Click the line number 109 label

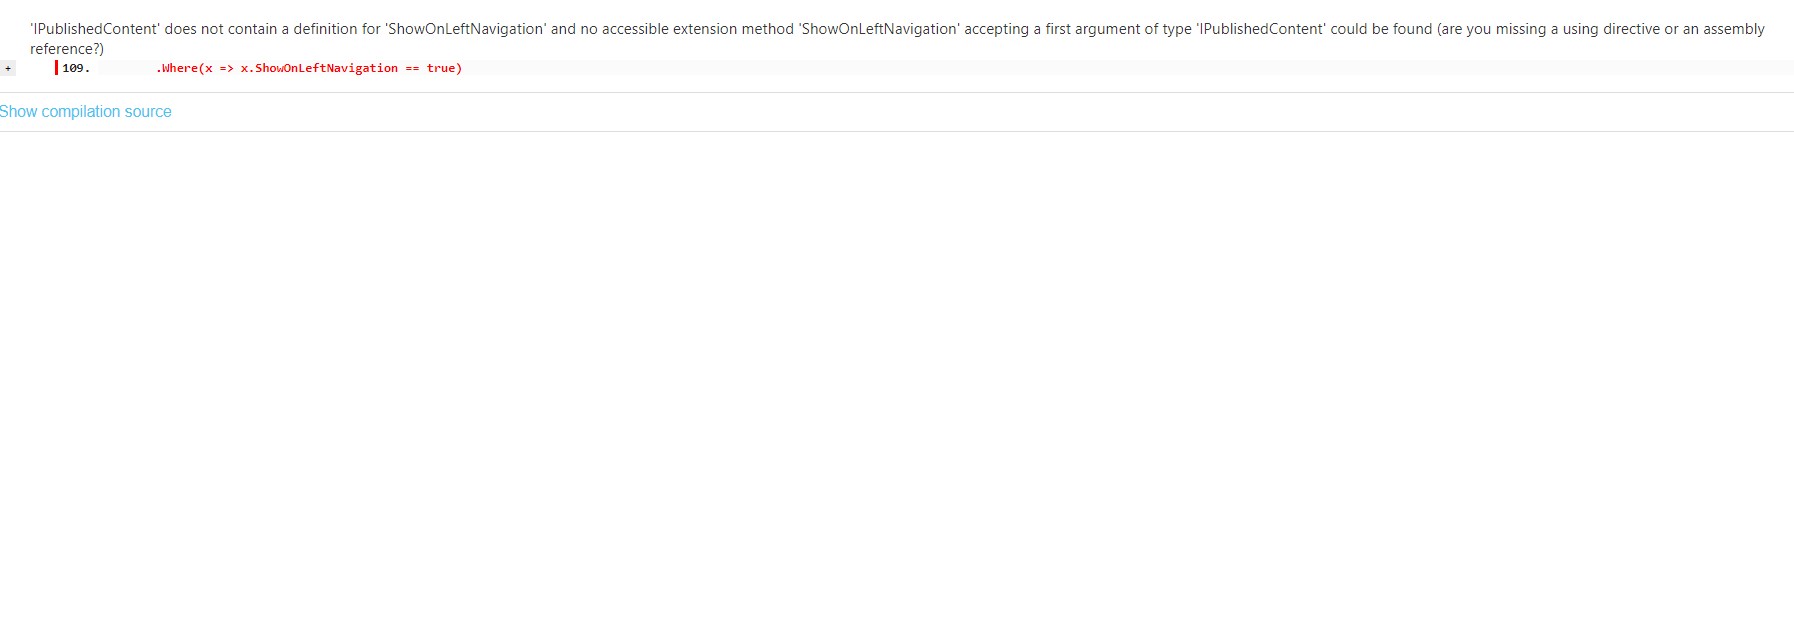[x=76, y=68]
